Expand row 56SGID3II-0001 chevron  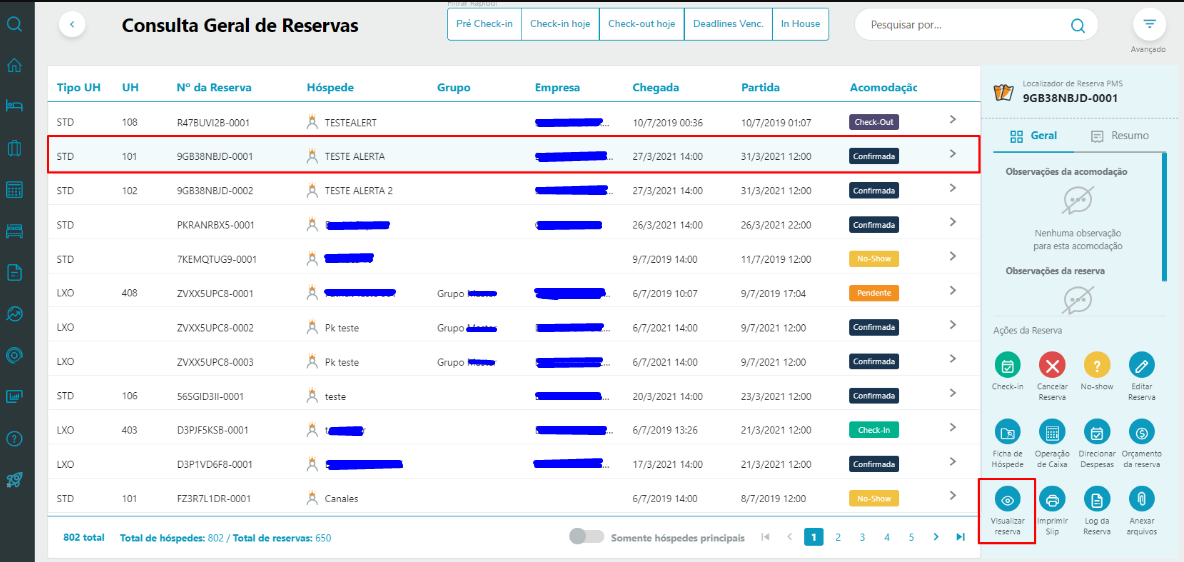(953, 393)
